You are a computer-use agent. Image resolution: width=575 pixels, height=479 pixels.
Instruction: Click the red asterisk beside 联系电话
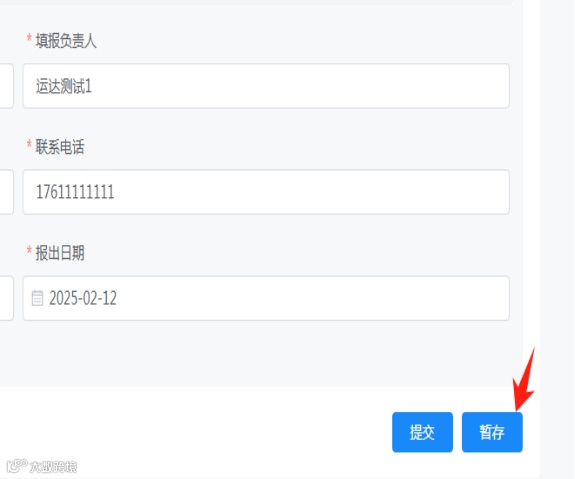[29, 144]
